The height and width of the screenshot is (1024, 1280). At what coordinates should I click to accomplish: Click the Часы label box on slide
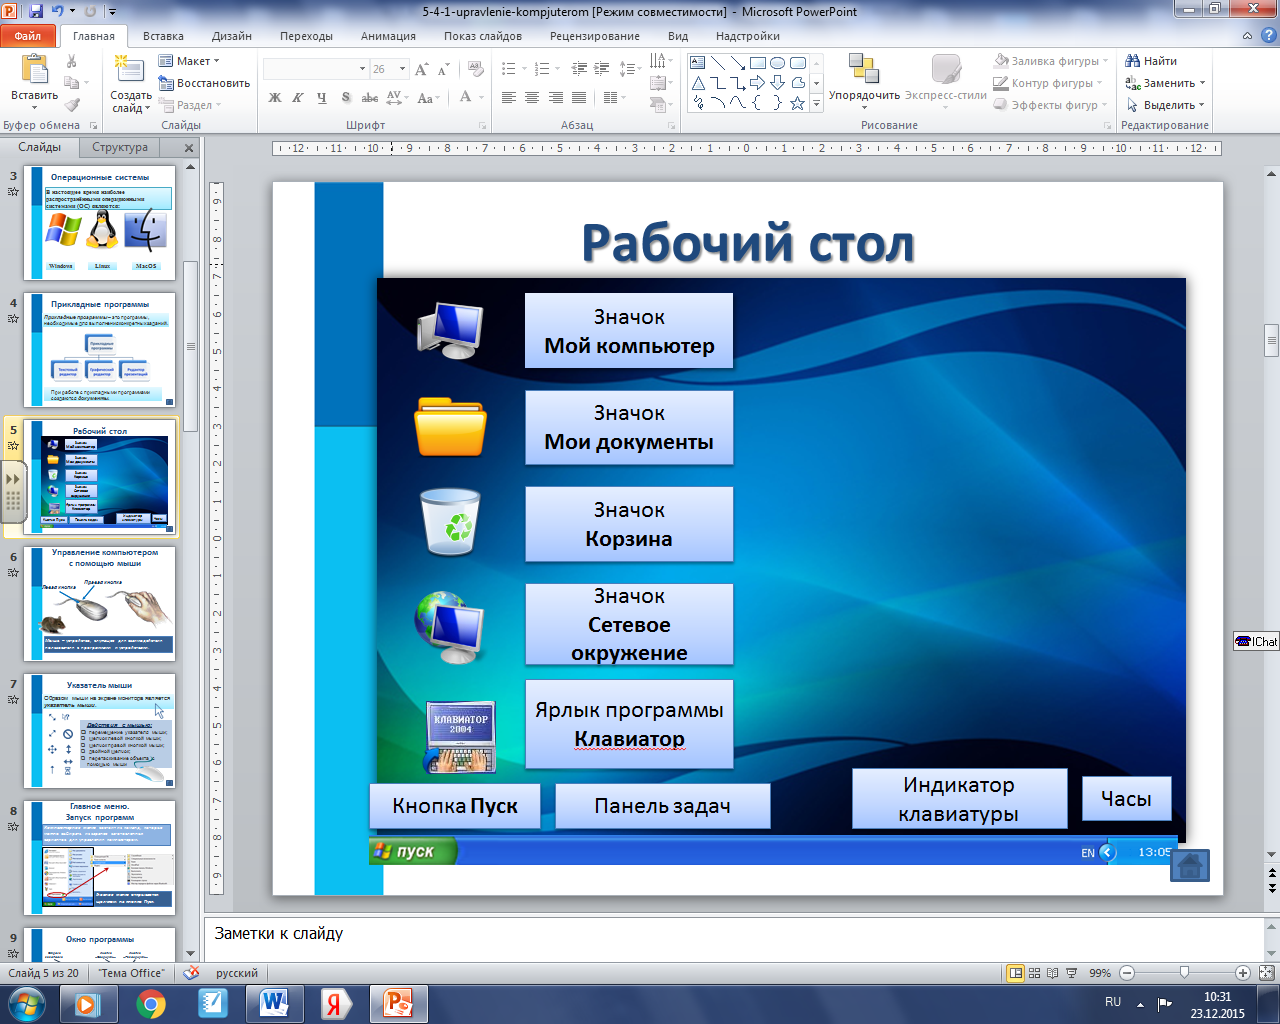pos(1126,799)
